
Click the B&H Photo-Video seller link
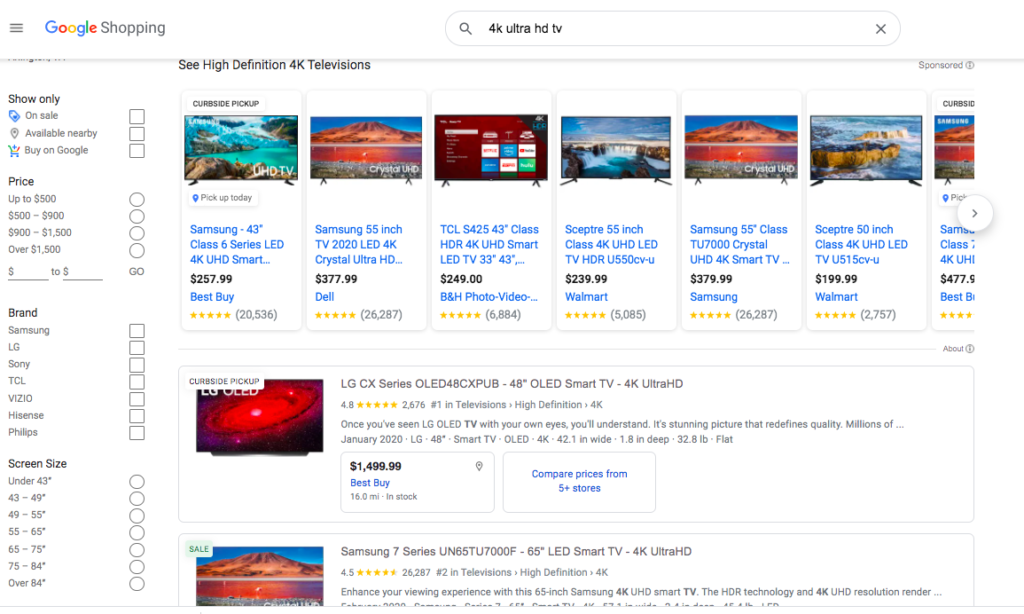[488, 297]
